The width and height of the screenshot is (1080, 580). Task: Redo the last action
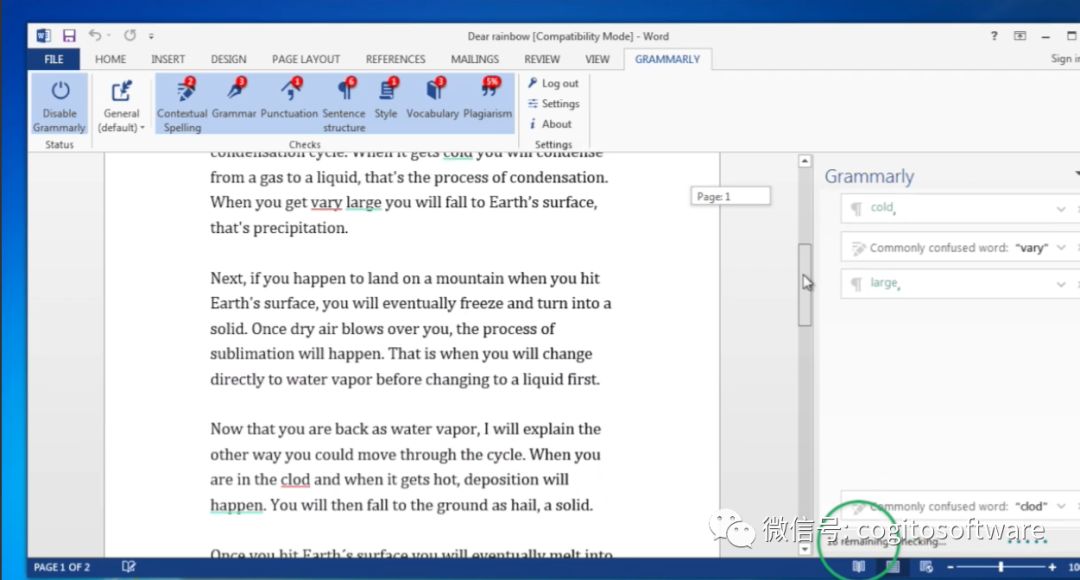coord(129,35)
